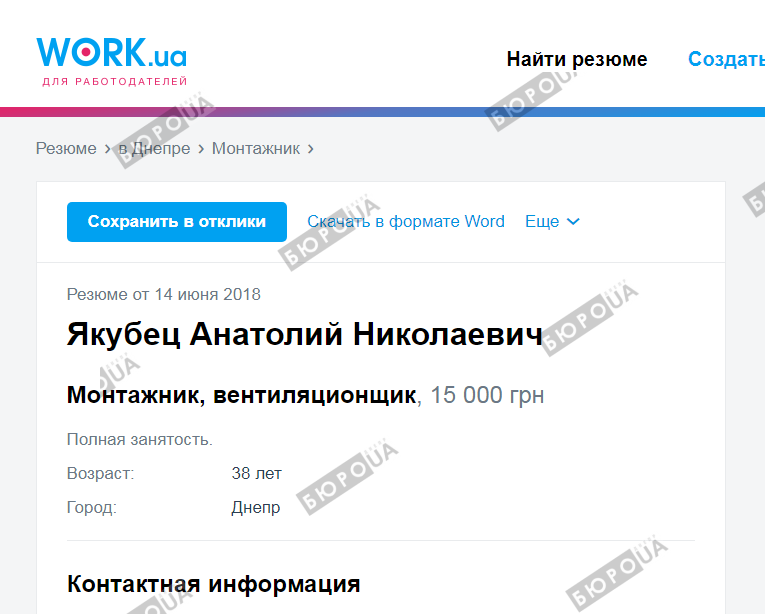The image size is (765, 614).
Task: Open the Найти резюме menu item
Action: [x=576, y=59]
